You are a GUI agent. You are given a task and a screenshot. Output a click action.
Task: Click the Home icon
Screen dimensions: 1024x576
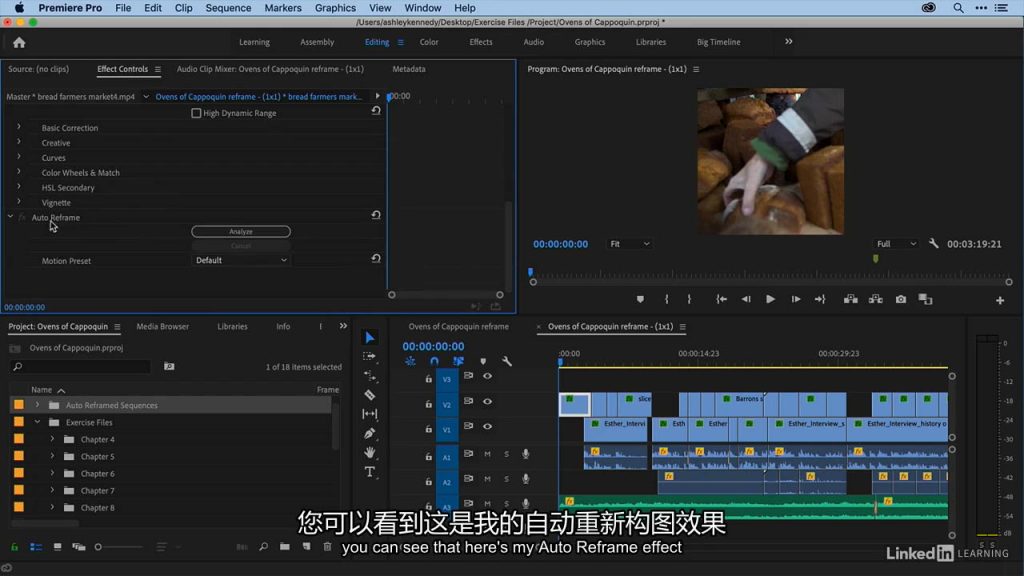[19, 42]
